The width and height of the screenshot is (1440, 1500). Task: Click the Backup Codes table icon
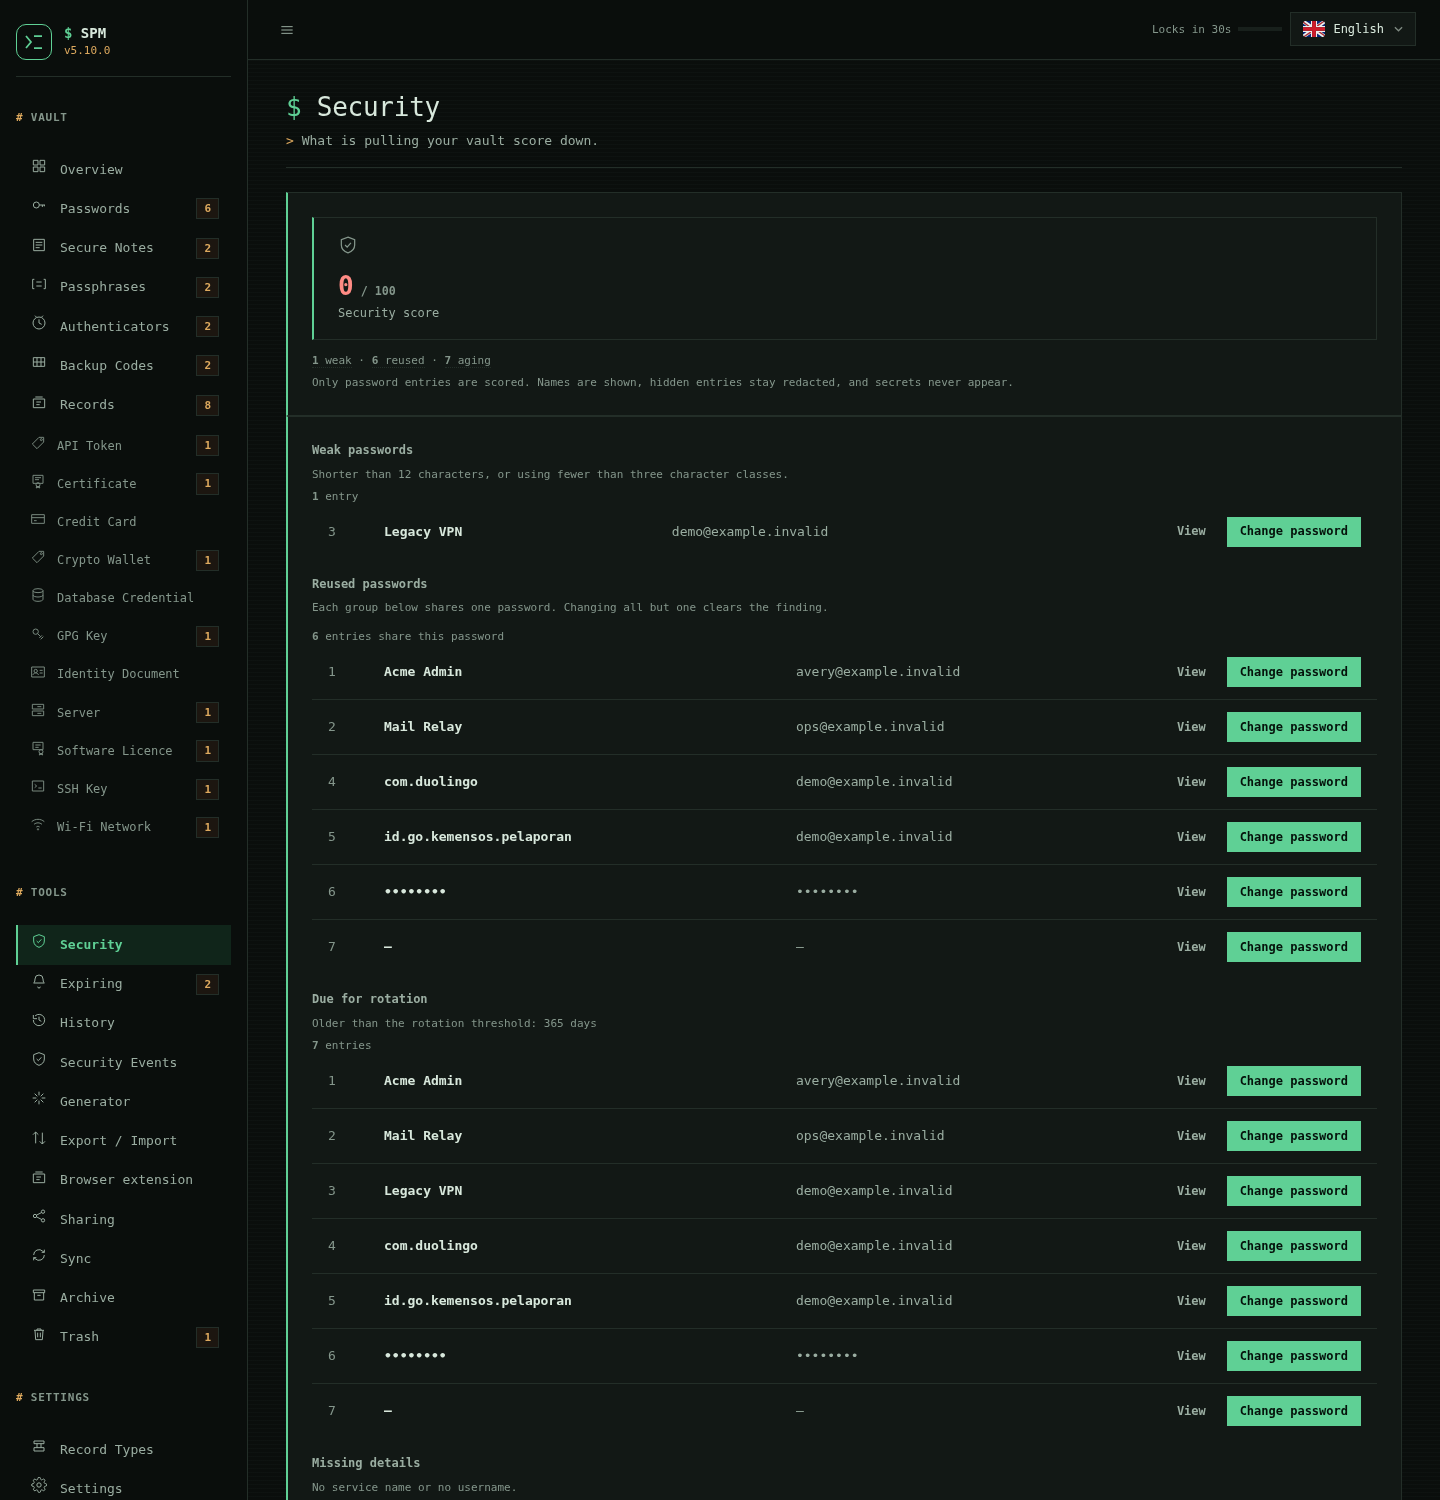pos(39,362)
